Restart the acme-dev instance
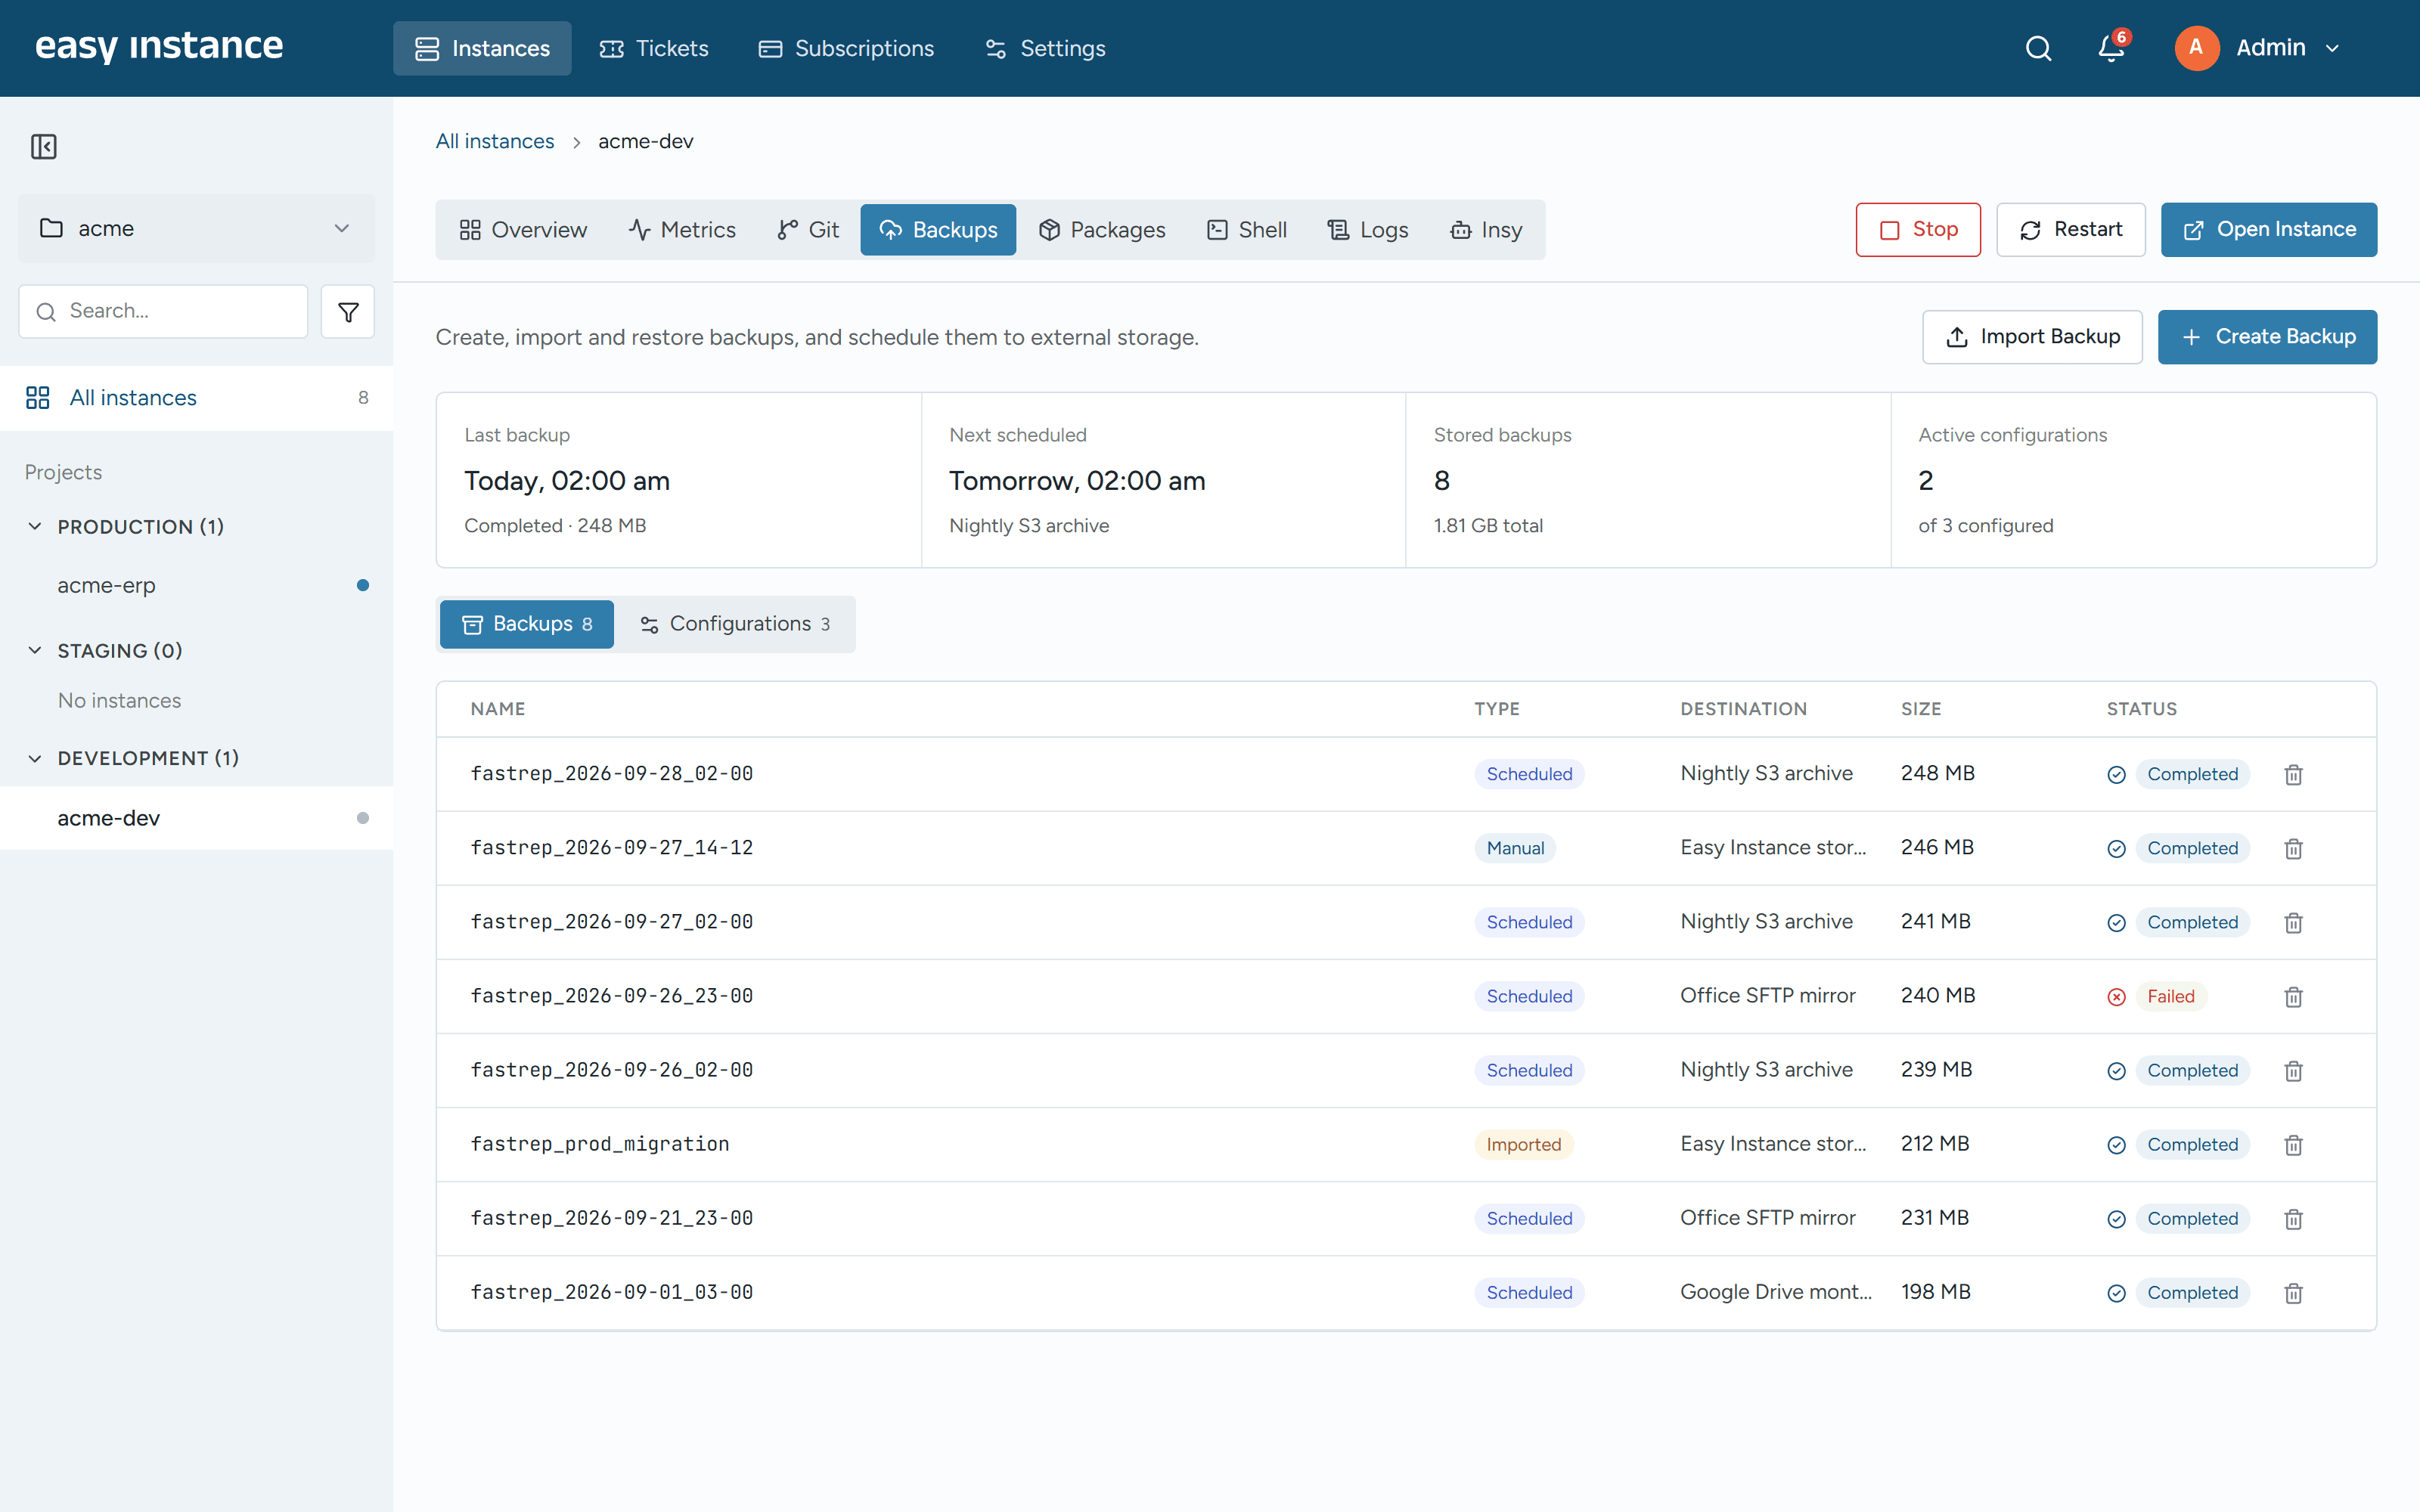 tap(2071, 230)
